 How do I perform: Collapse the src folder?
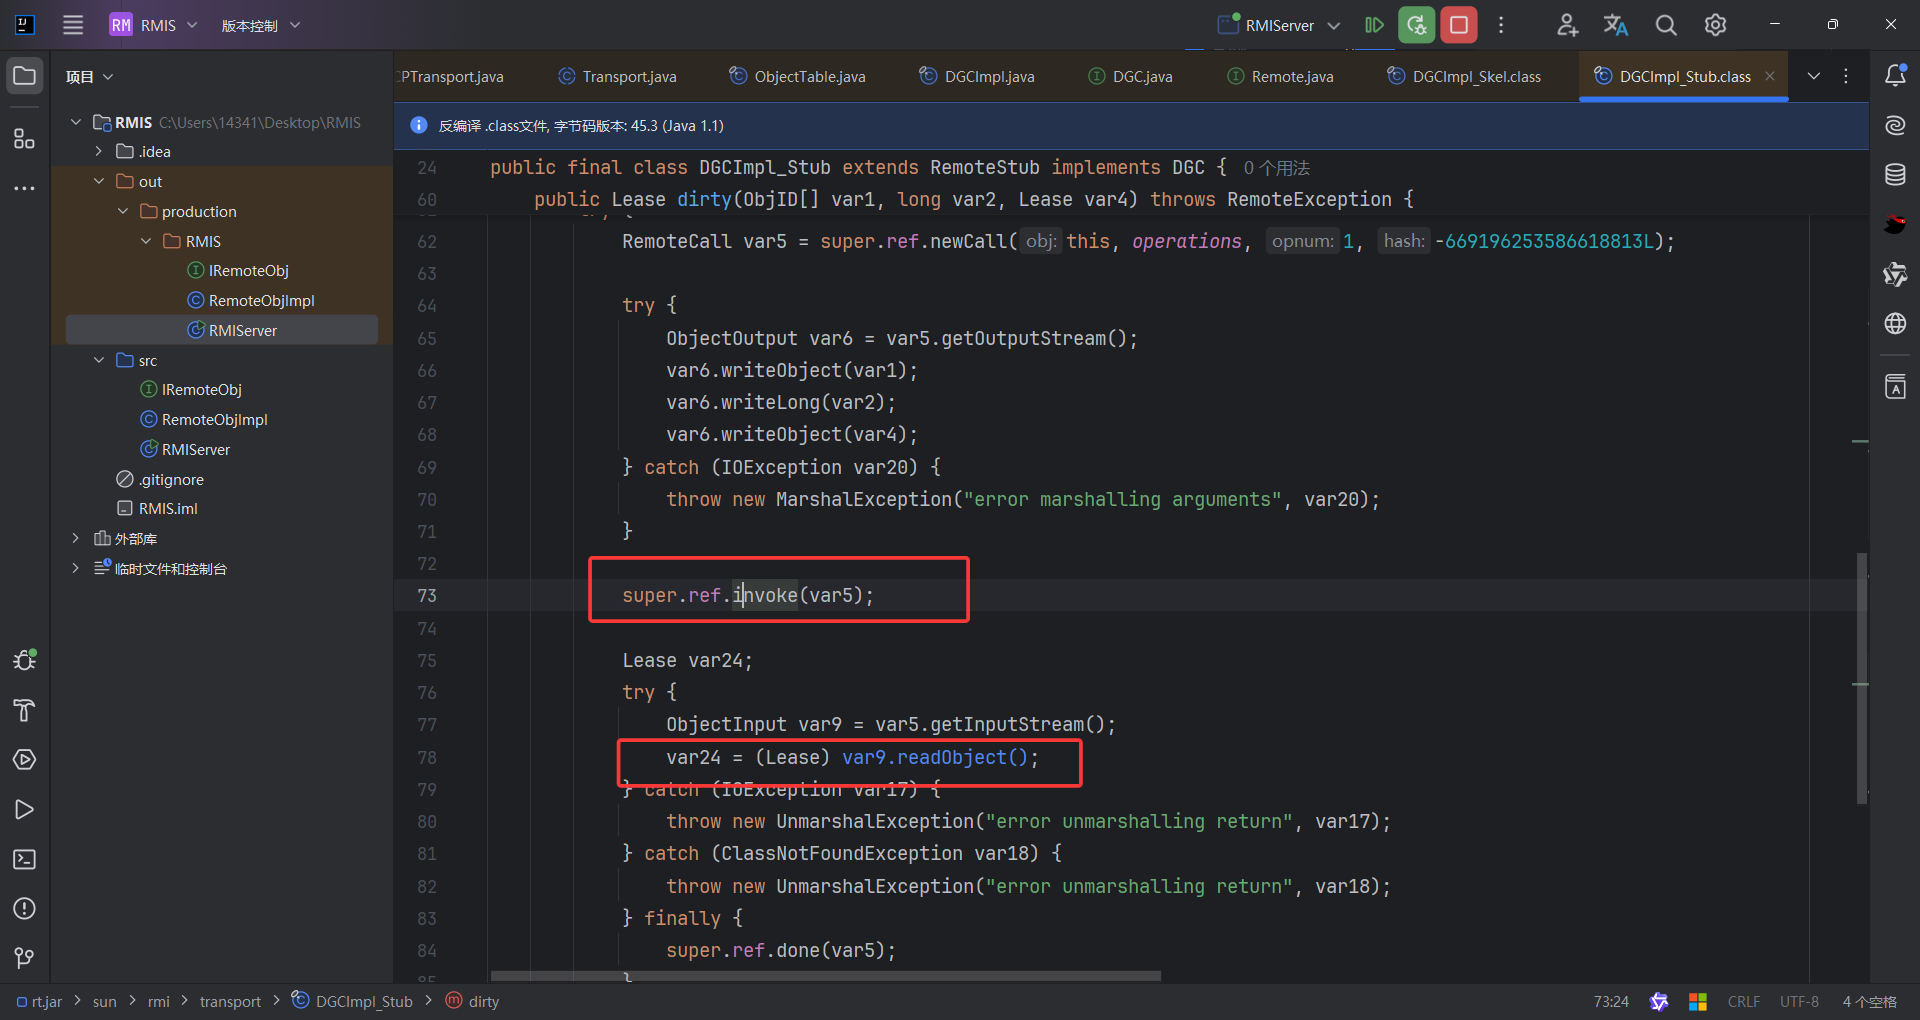(99, 360)
